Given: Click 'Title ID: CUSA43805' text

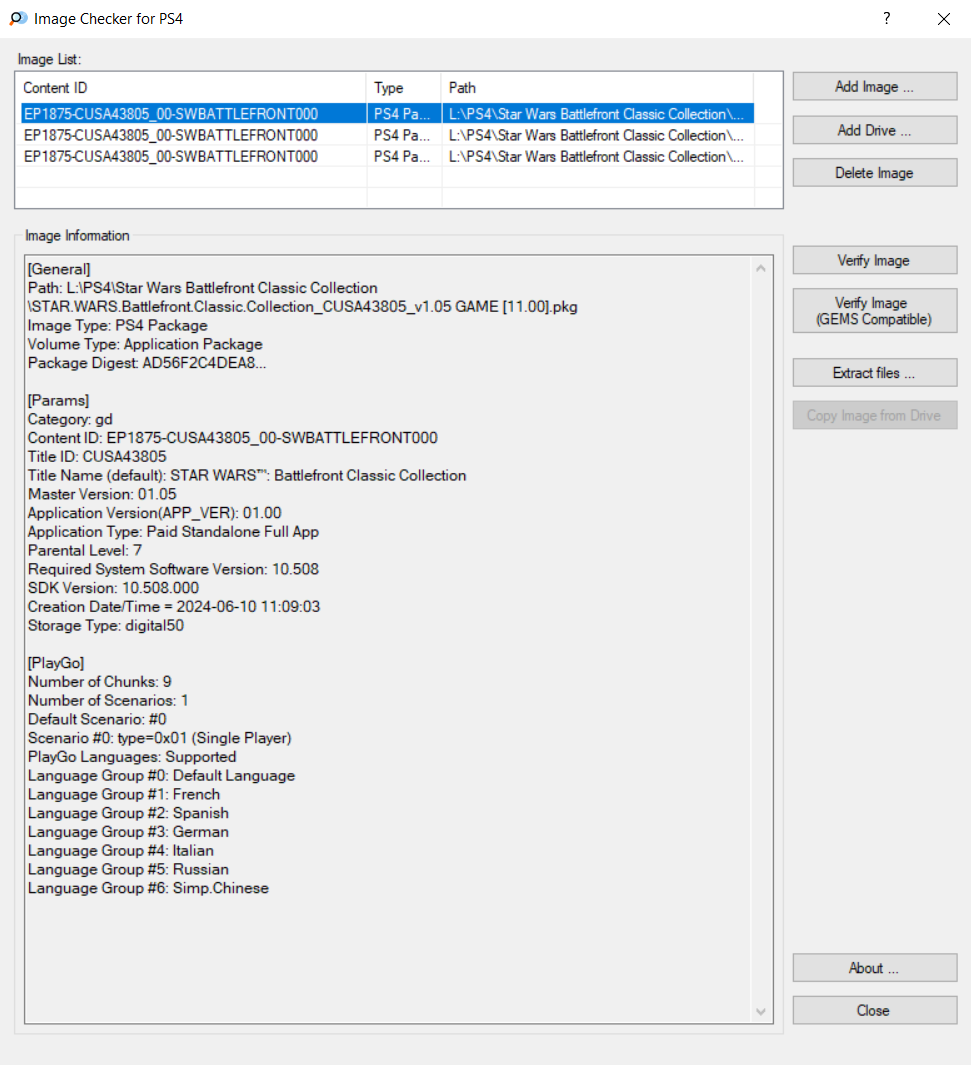Looking at the screenshot, I should tap(97, 456).
